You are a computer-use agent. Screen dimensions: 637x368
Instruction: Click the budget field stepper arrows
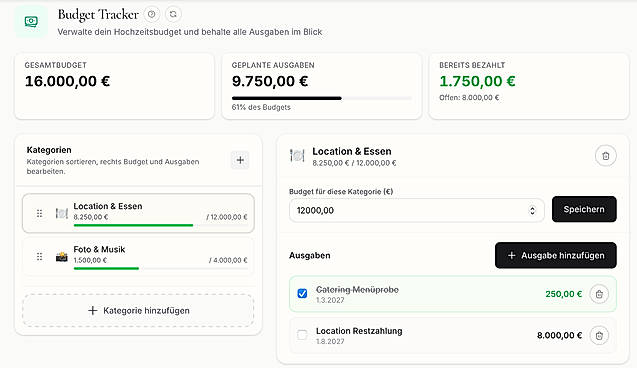point(532,210)
